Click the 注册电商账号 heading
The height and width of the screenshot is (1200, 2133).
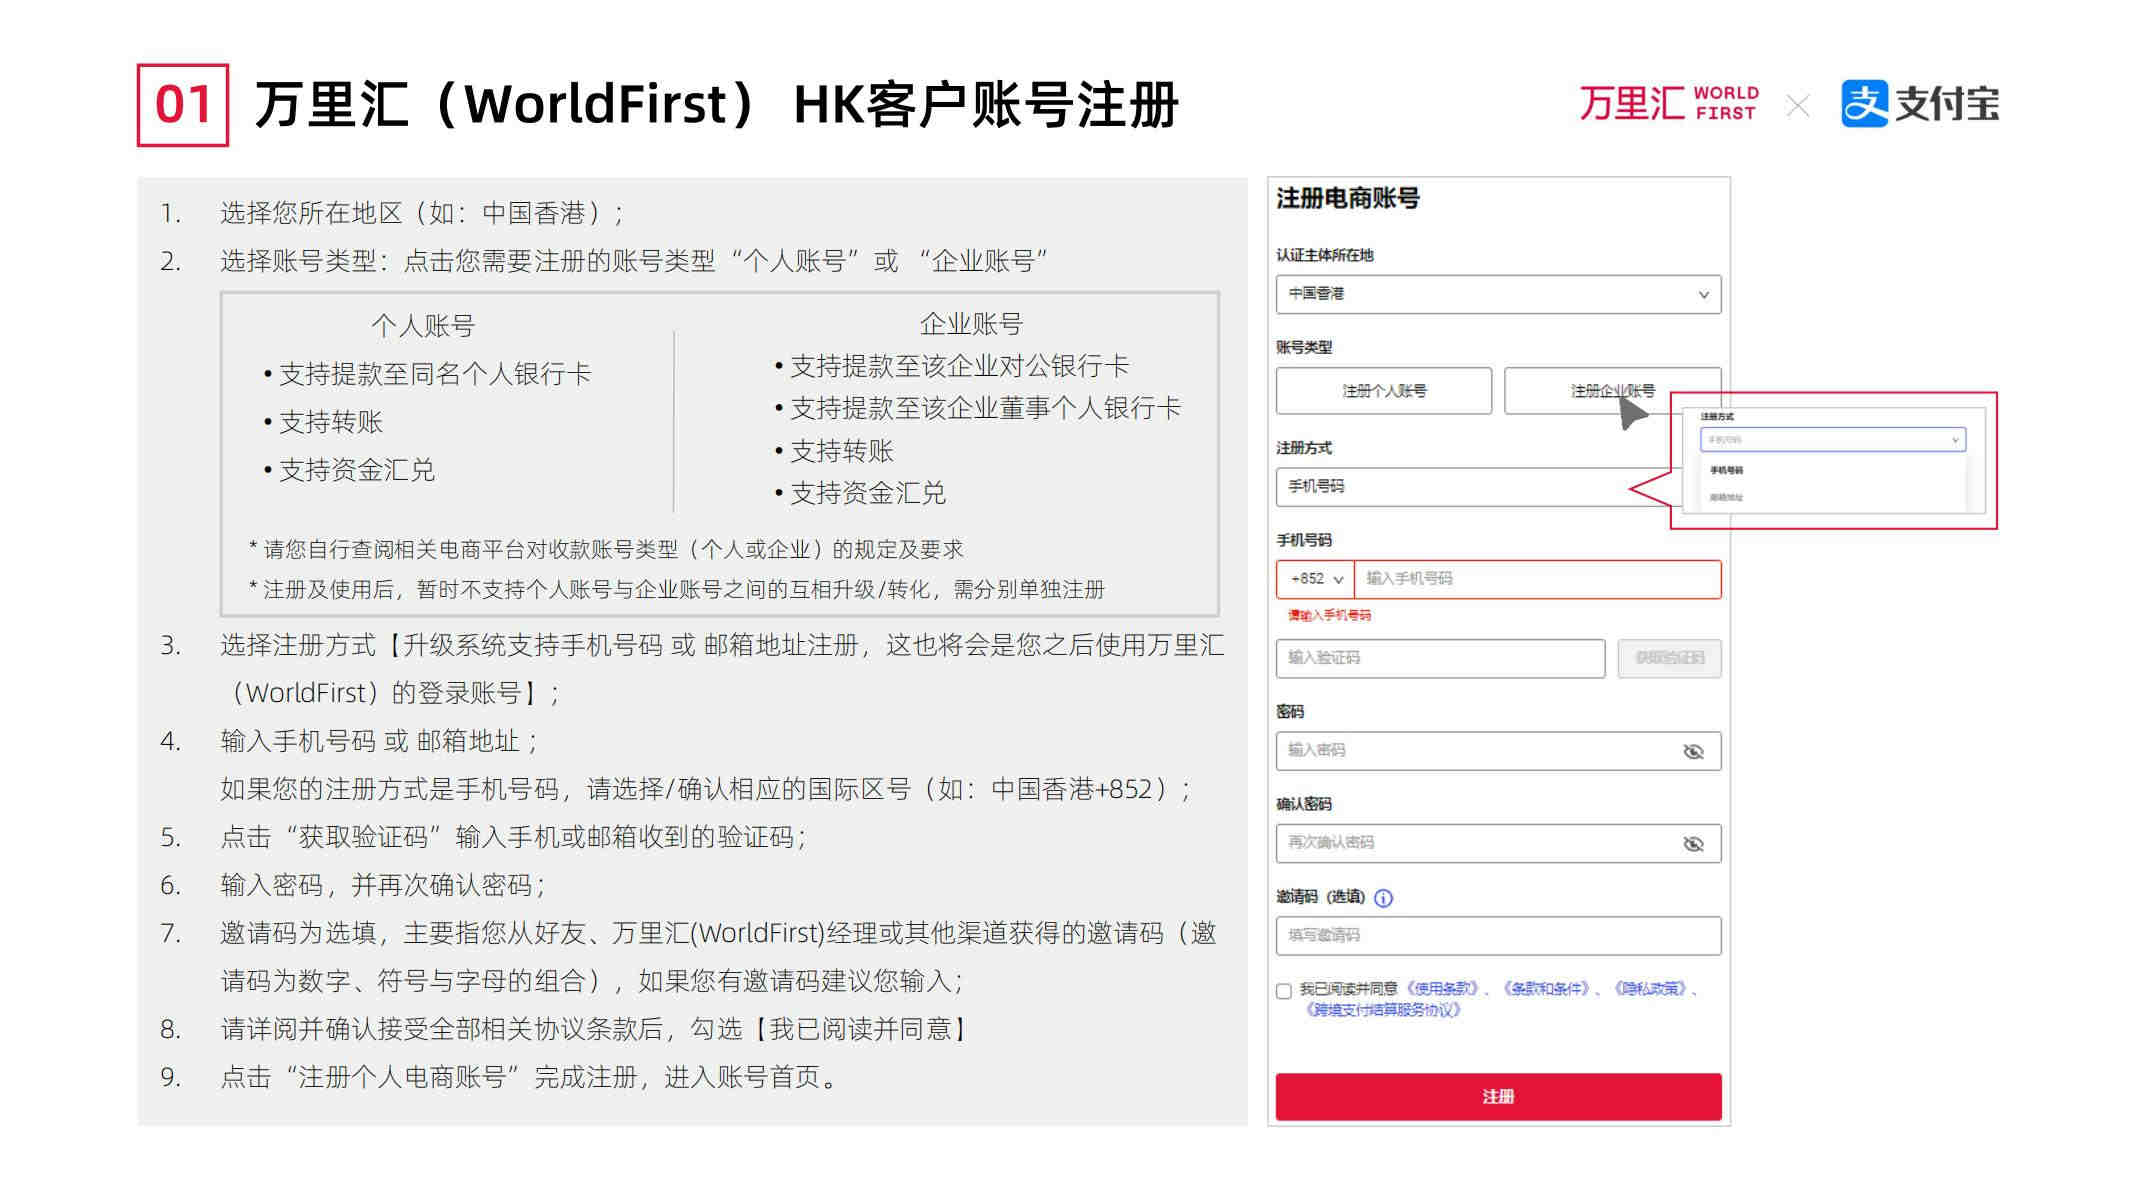1347,198
